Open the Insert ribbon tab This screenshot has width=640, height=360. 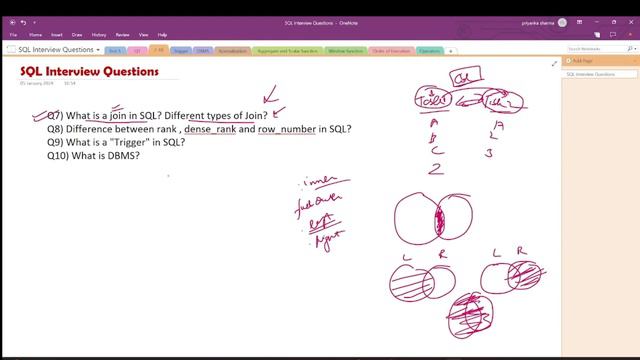[57, 35]
